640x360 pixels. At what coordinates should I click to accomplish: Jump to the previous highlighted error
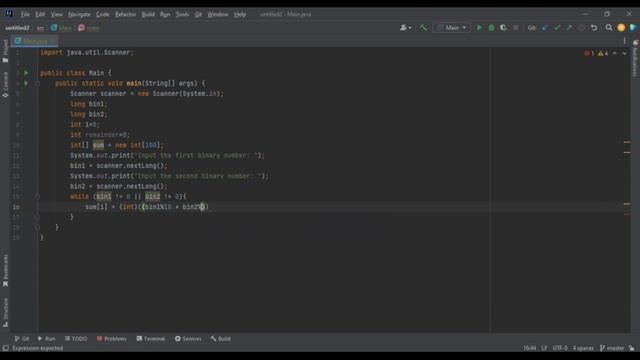[x=615, y=53]
